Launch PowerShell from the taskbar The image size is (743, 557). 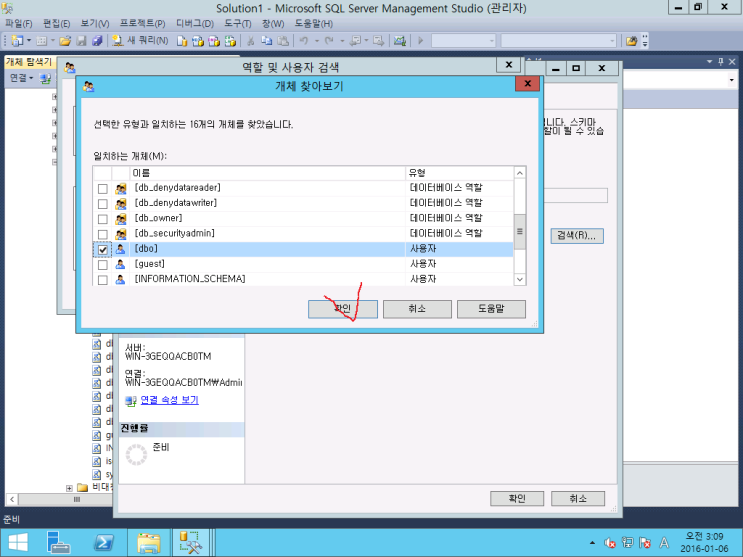coord(103,542)
